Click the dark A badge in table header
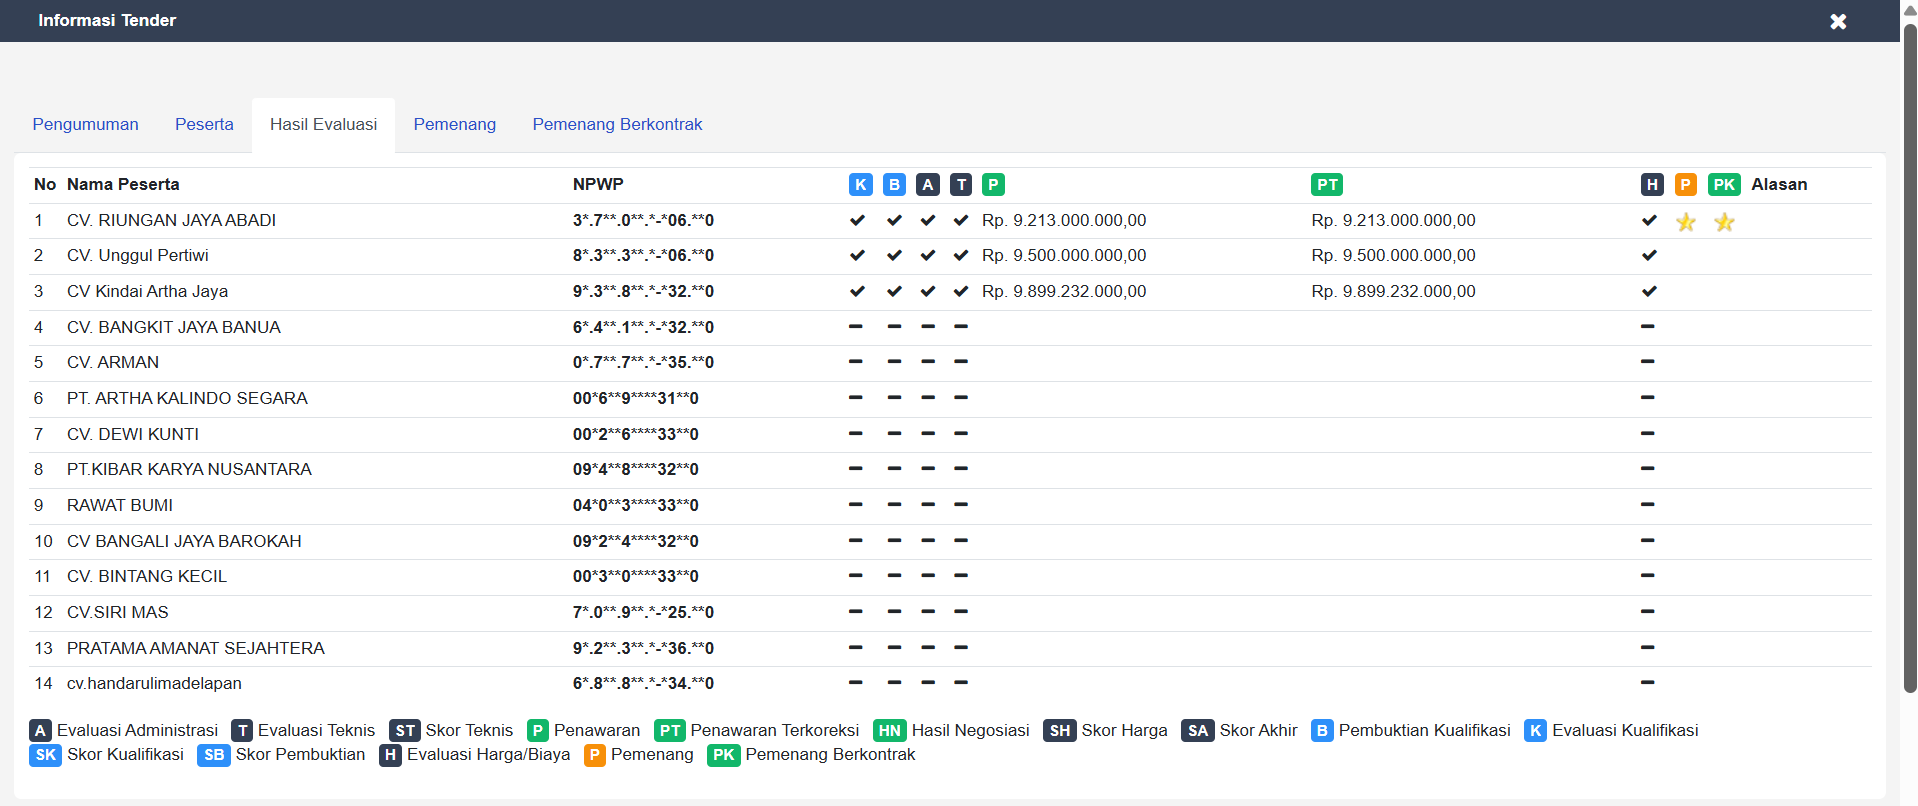 pyautogui.click(x=928, y=184)
